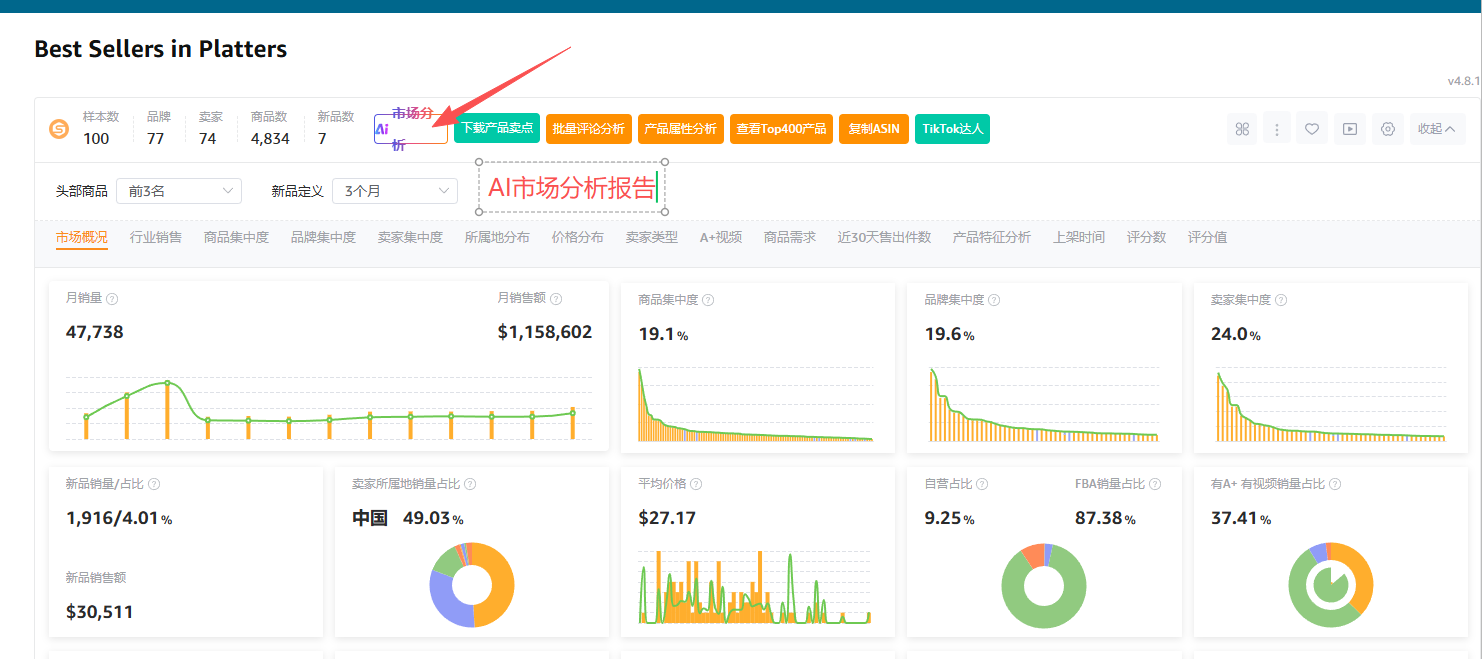
Task: Switch to the 价格分布 tab
Action: click(x=577, y=238)
